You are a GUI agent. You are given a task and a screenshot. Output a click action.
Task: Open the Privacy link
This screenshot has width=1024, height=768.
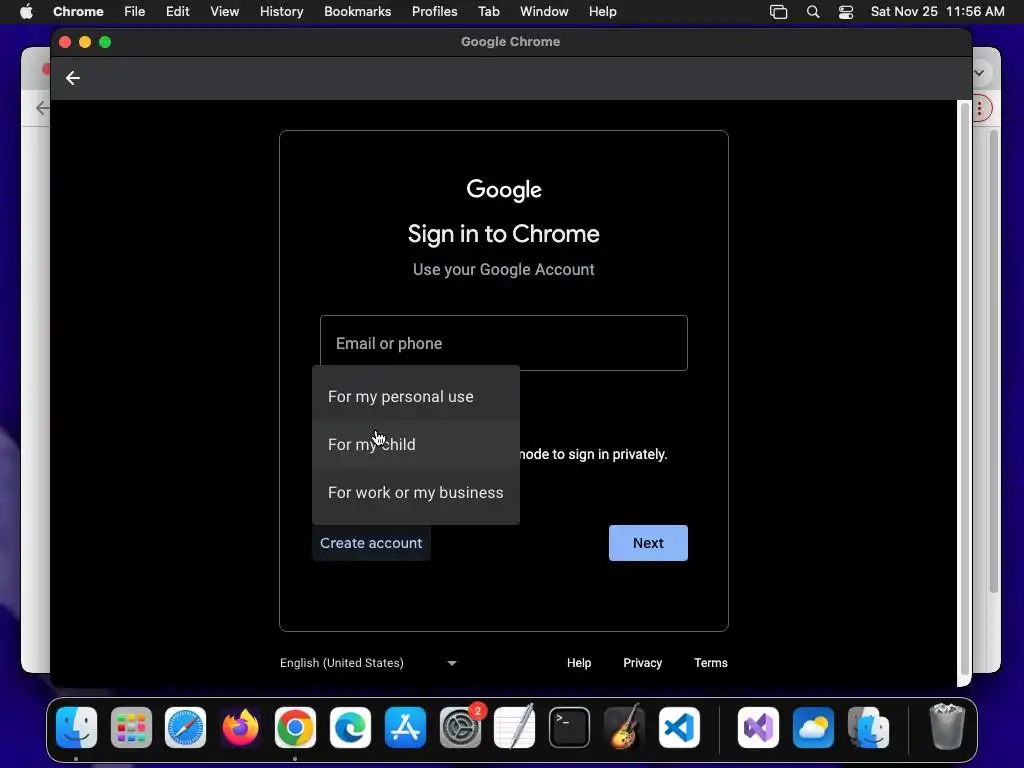pyautogui.click(x=643, y=663)
